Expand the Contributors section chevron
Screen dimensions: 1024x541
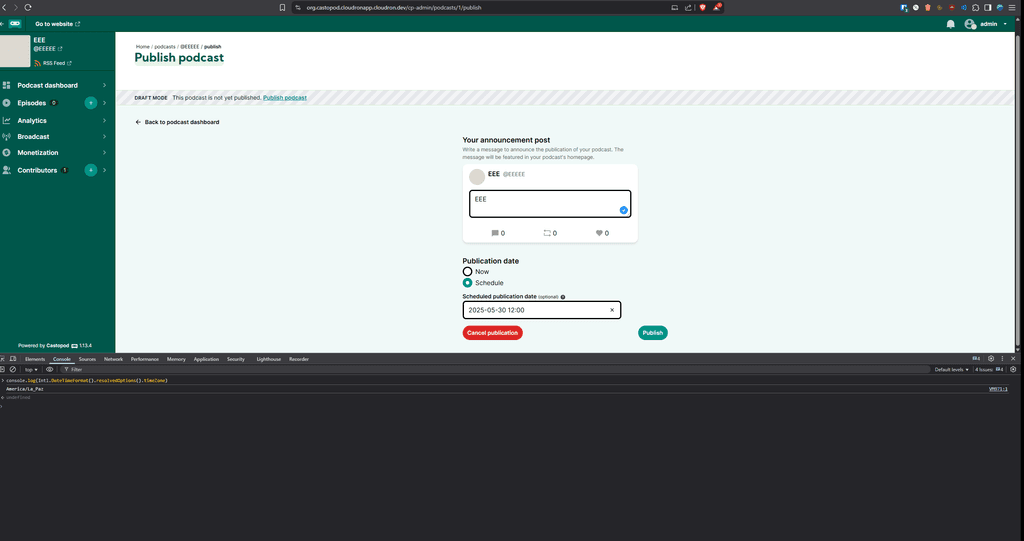[x=104, y=170]
